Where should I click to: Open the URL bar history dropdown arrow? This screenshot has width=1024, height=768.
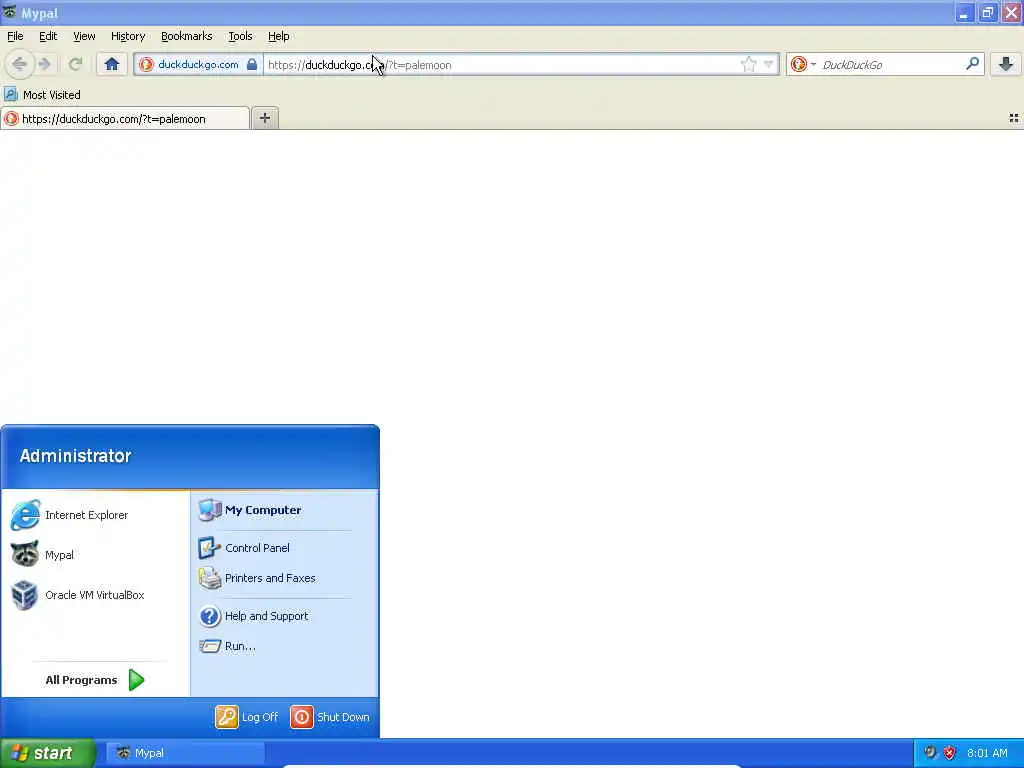tap(769, 64)
